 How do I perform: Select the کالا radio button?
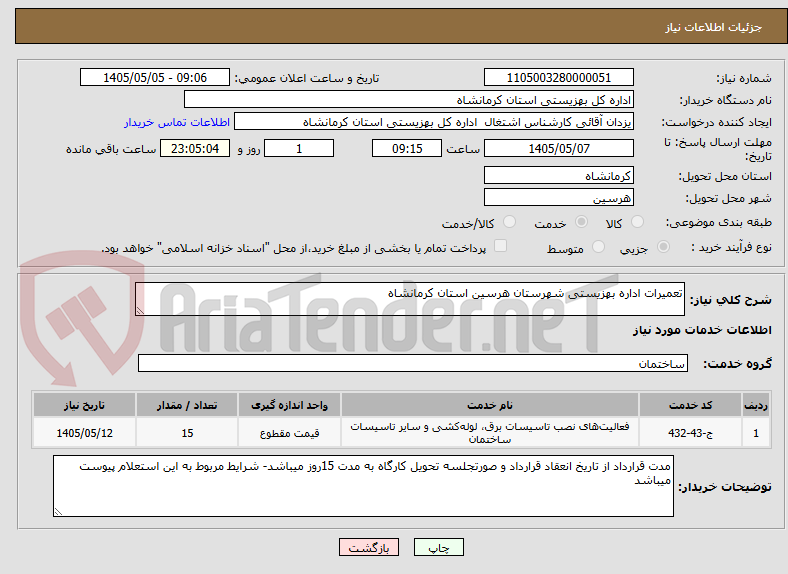coord(637,222)
